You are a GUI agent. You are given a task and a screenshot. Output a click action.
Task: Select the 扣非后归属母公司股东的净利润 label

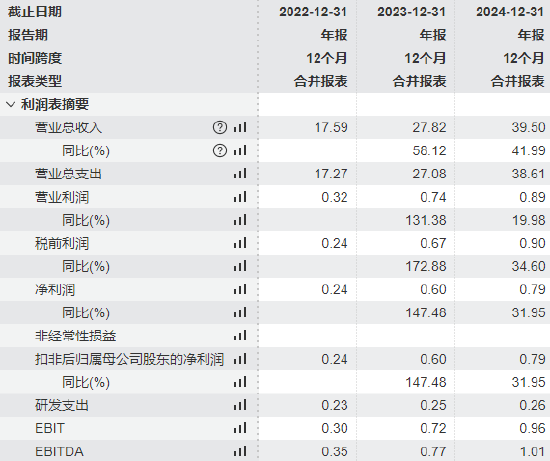pyautogui.click(x=129, y=359)
